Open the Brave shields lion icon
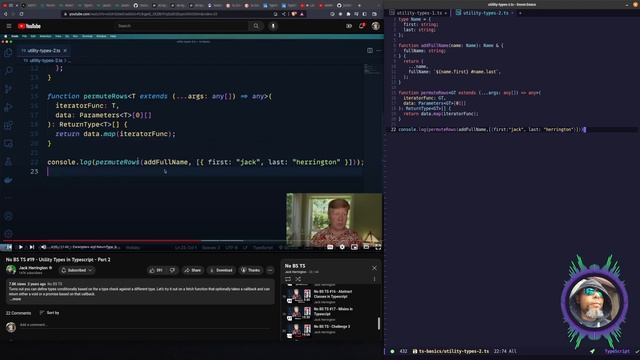 (x=293, y=14)
